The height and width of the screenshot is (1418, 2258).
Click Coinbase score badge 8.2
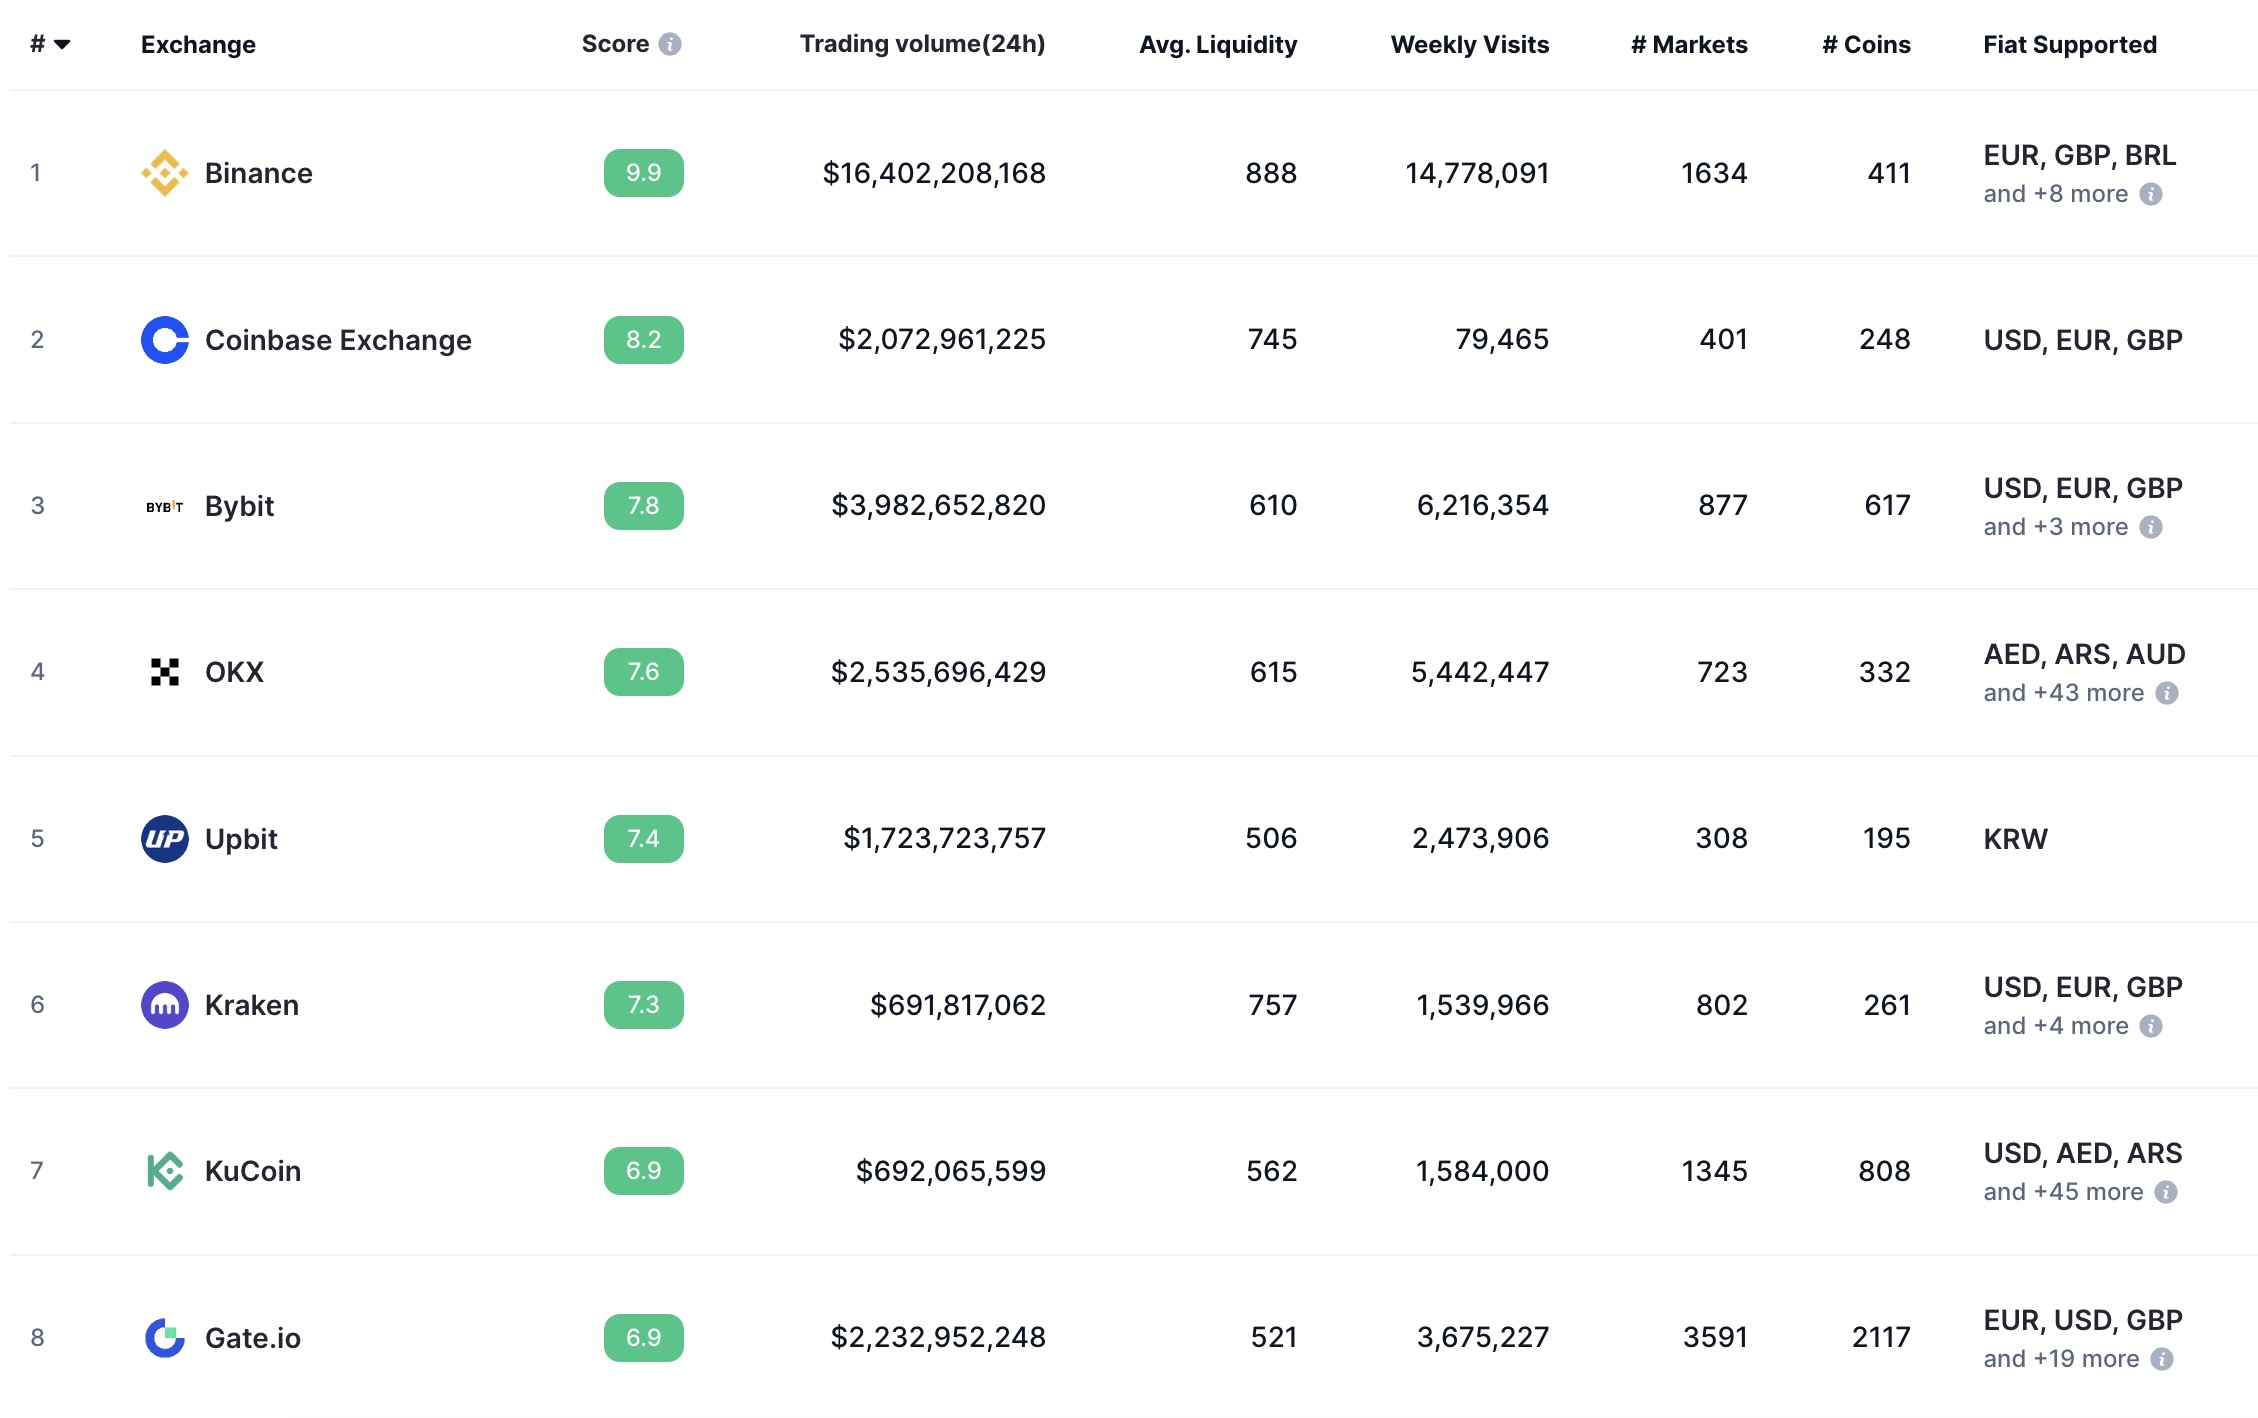click(x=644, y=340)
